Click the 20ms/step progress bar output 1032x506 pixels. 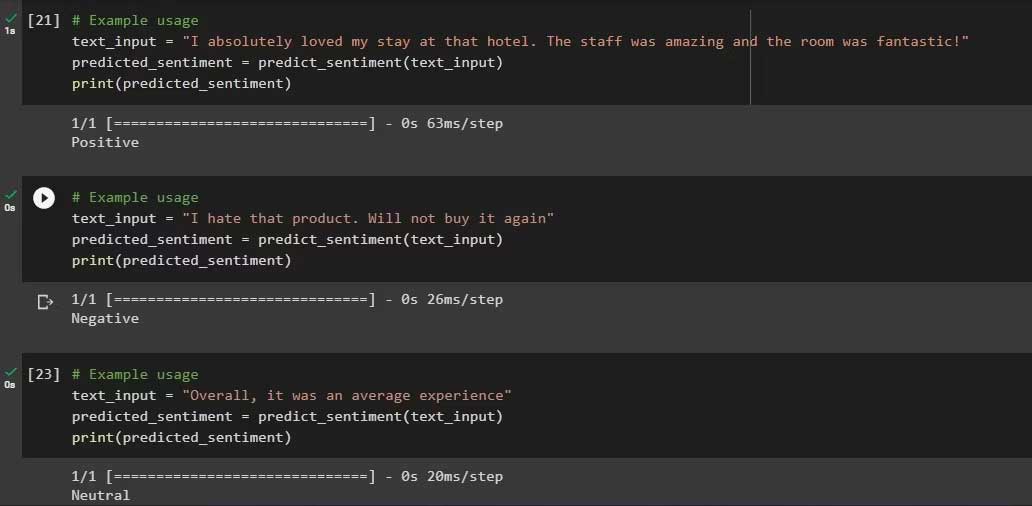click(x=287, y=476)
